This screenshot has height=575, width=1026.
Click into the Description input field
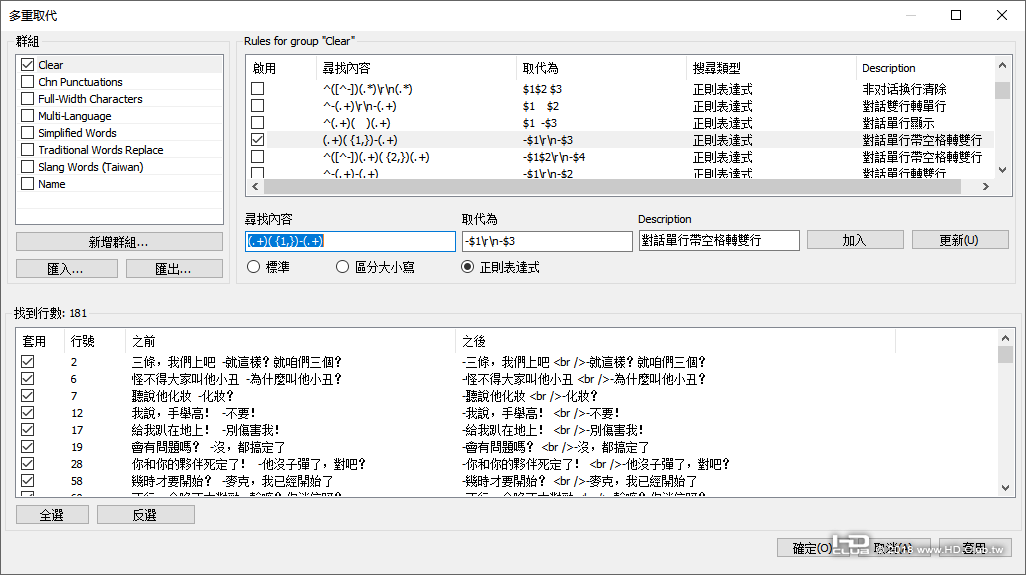pyautogui.click(x=719, y=241)
